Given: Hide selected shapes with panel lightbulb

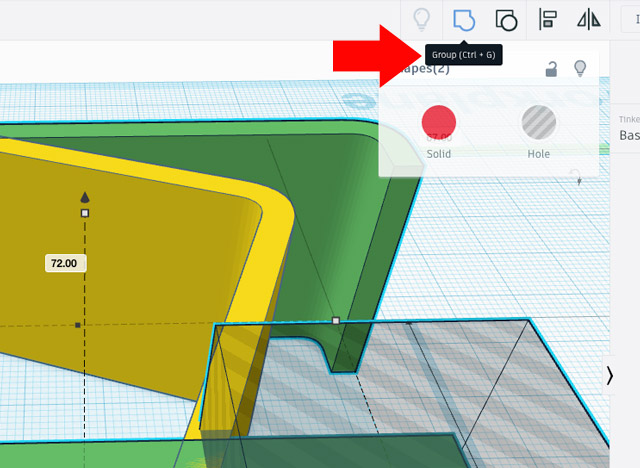Looking at the screenshot, I should coord(579,68).
